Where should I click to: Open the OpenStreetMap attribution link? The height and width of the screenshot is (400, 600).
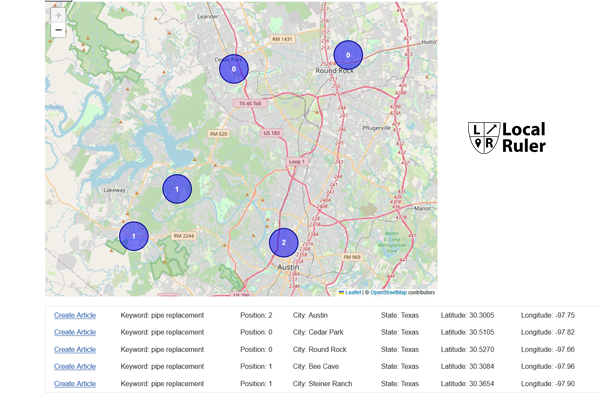pos(388,292)
